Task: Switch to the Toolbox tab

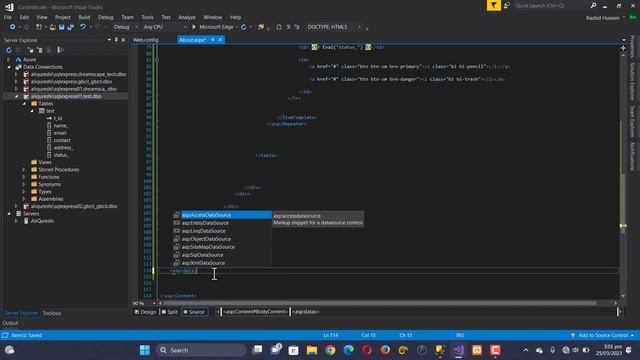Action: tap(52, 313)
